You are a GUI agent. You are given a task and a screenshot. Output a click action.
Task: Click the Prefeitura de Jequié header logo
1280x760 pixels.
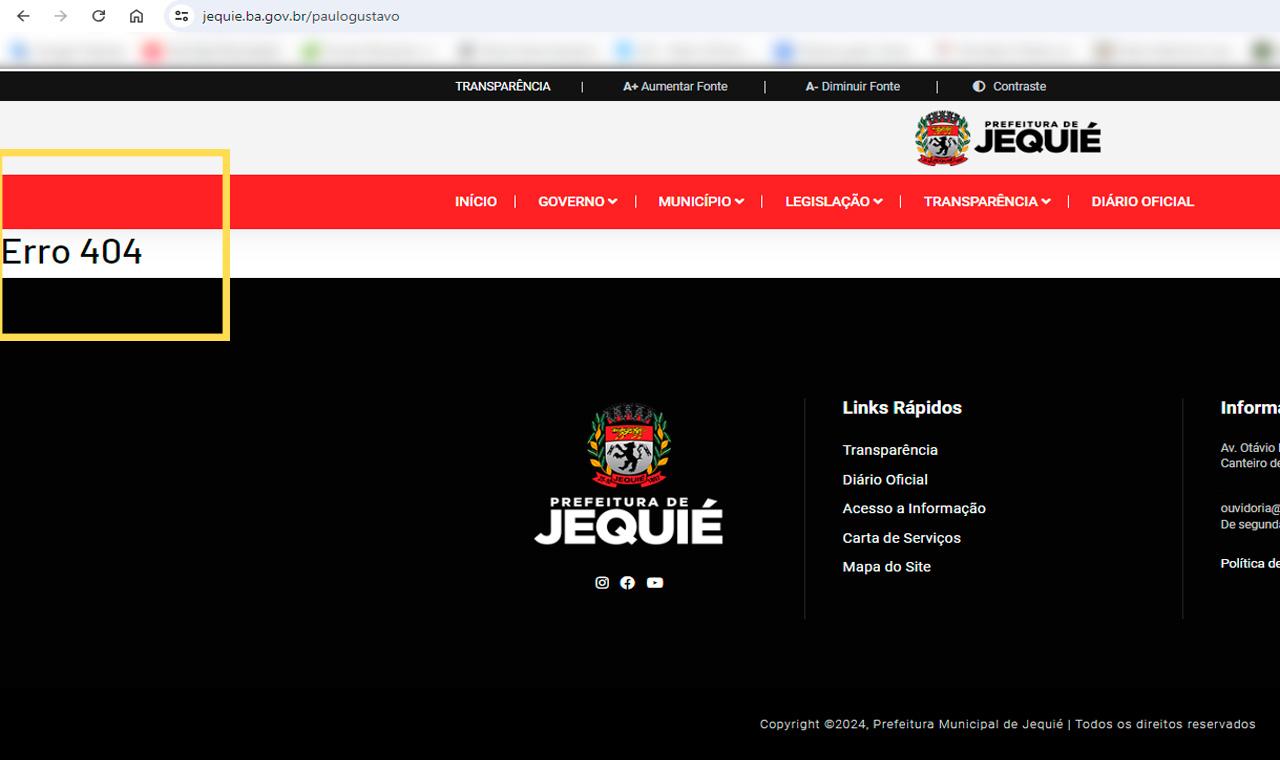tap(1007, 138)
